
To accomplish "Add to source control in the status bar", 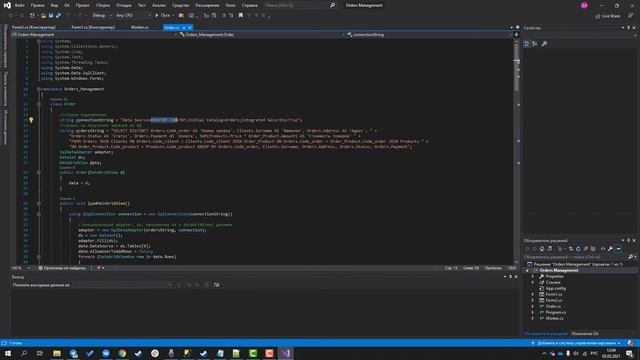I will tap(576, 343).
